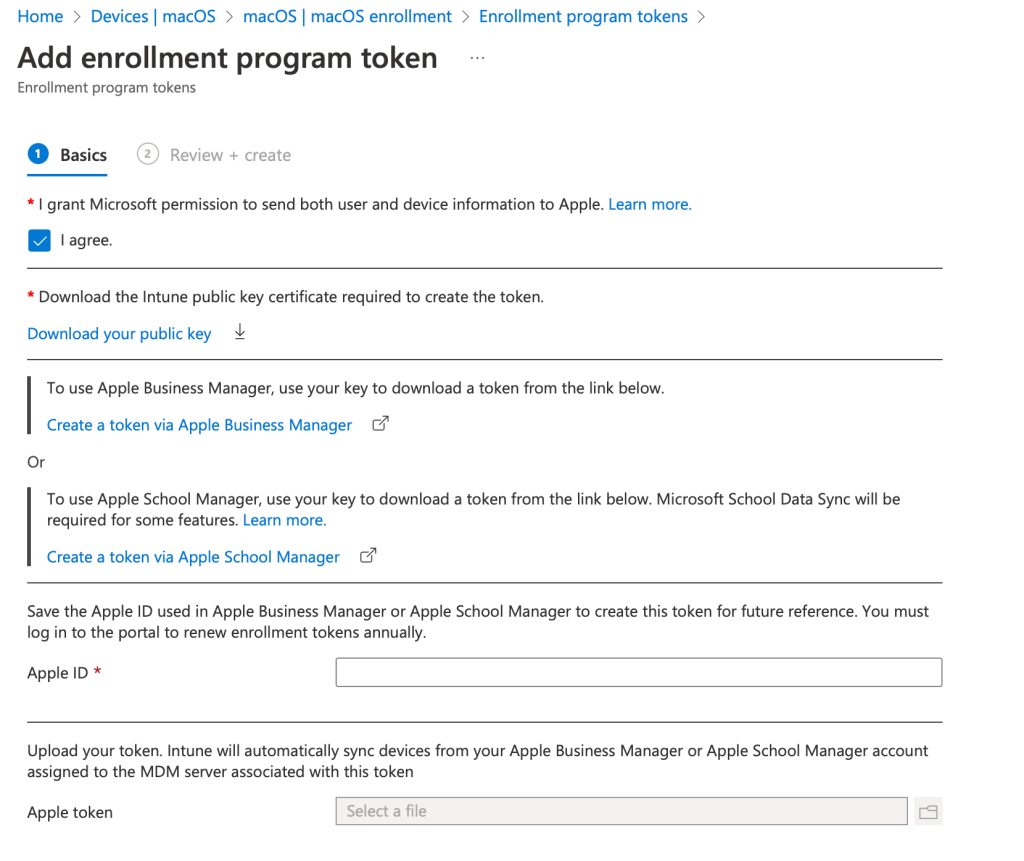The image size is (1024, 861).
Task: Click external link icon for Apple School Manager
Action: (368, 556)
